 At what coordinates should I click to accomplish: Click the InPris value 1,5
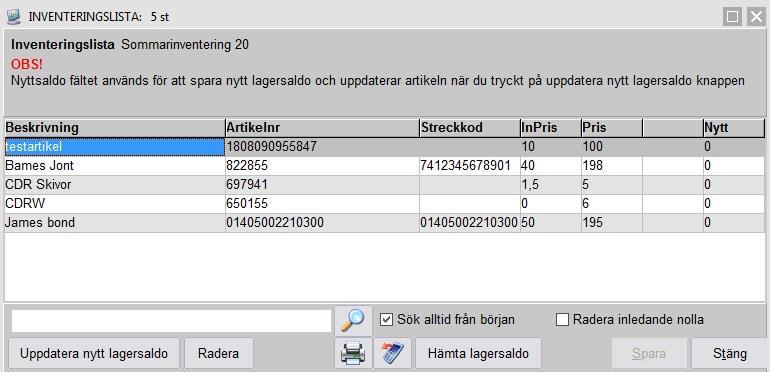(x=530, y=185)
